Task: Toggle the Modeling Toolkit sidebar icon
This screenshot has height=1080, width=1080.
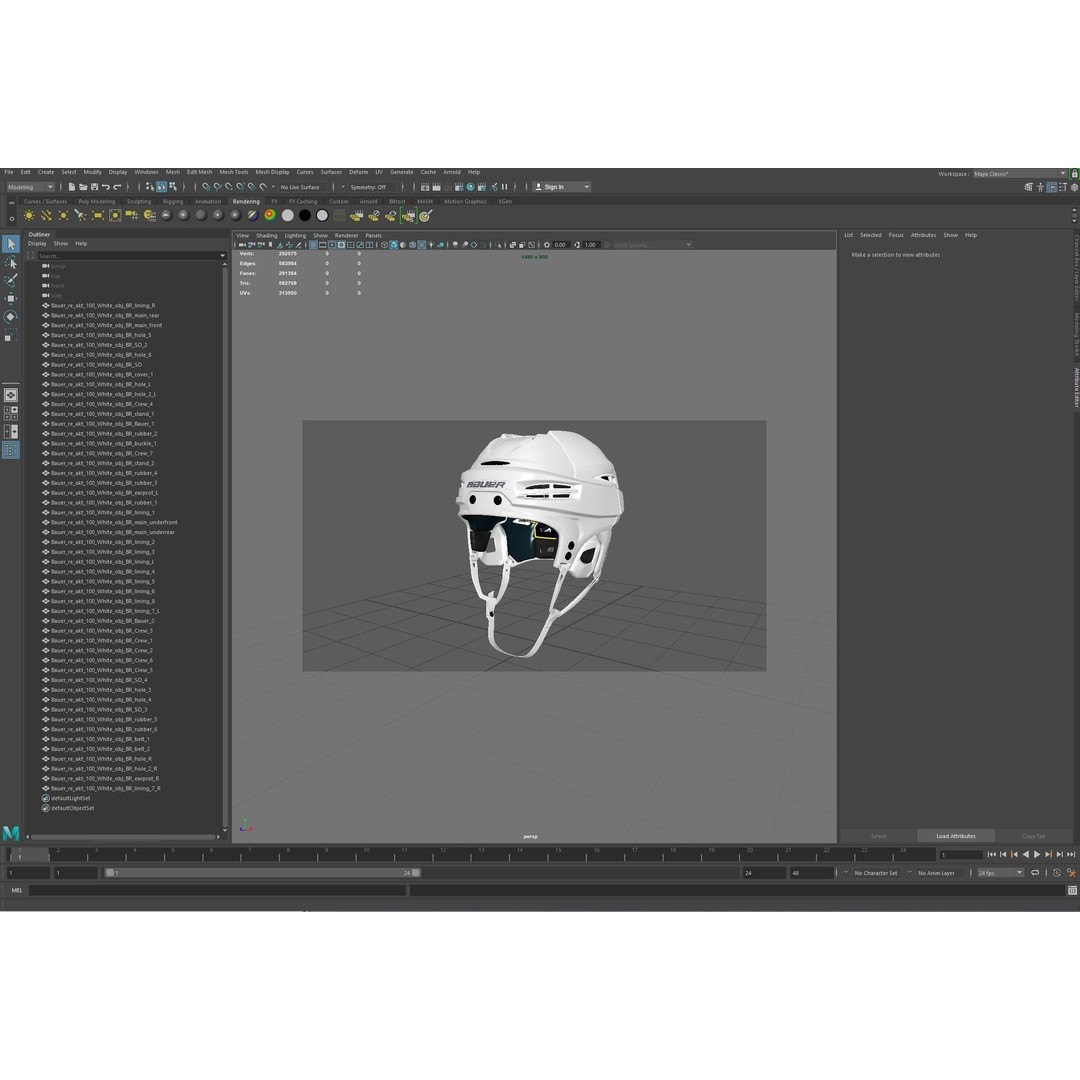Action: [1028, 187]
